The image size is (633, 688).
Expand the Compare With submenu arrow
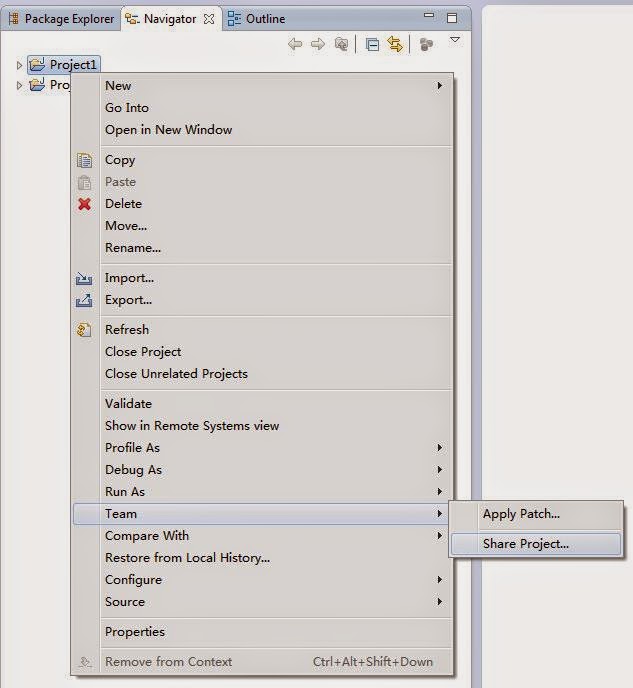[x=439, y=535]
